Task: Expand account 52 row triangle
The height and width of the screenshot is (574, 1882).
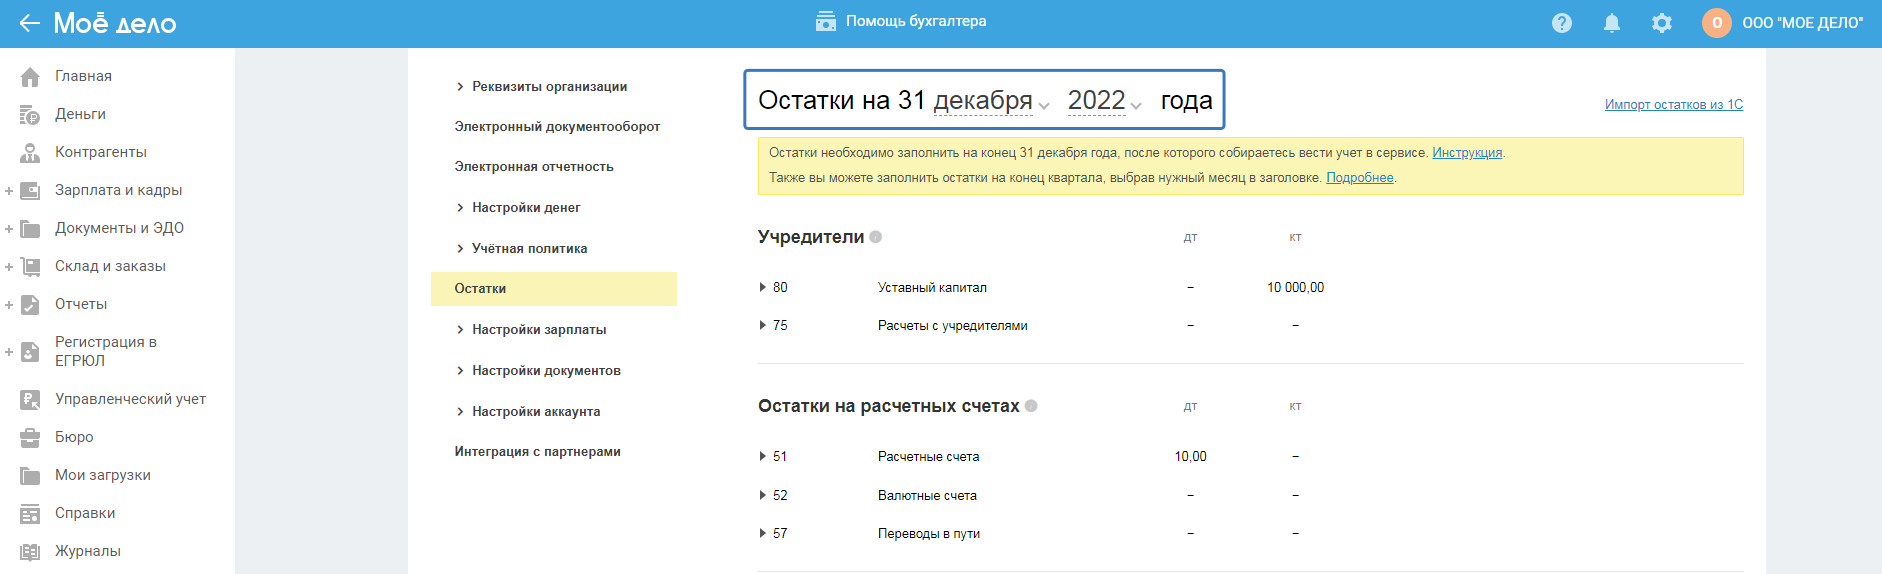Action: click(763, 495)
